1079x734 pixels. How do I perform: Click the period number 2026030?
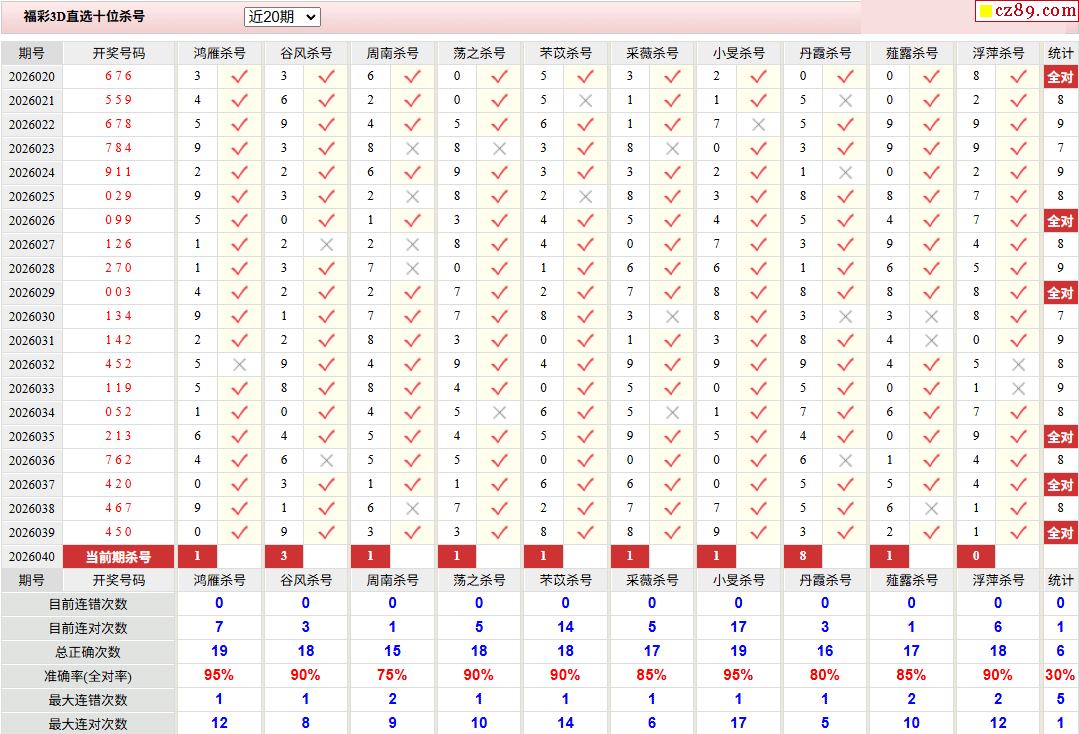click(x=32, y=316)
